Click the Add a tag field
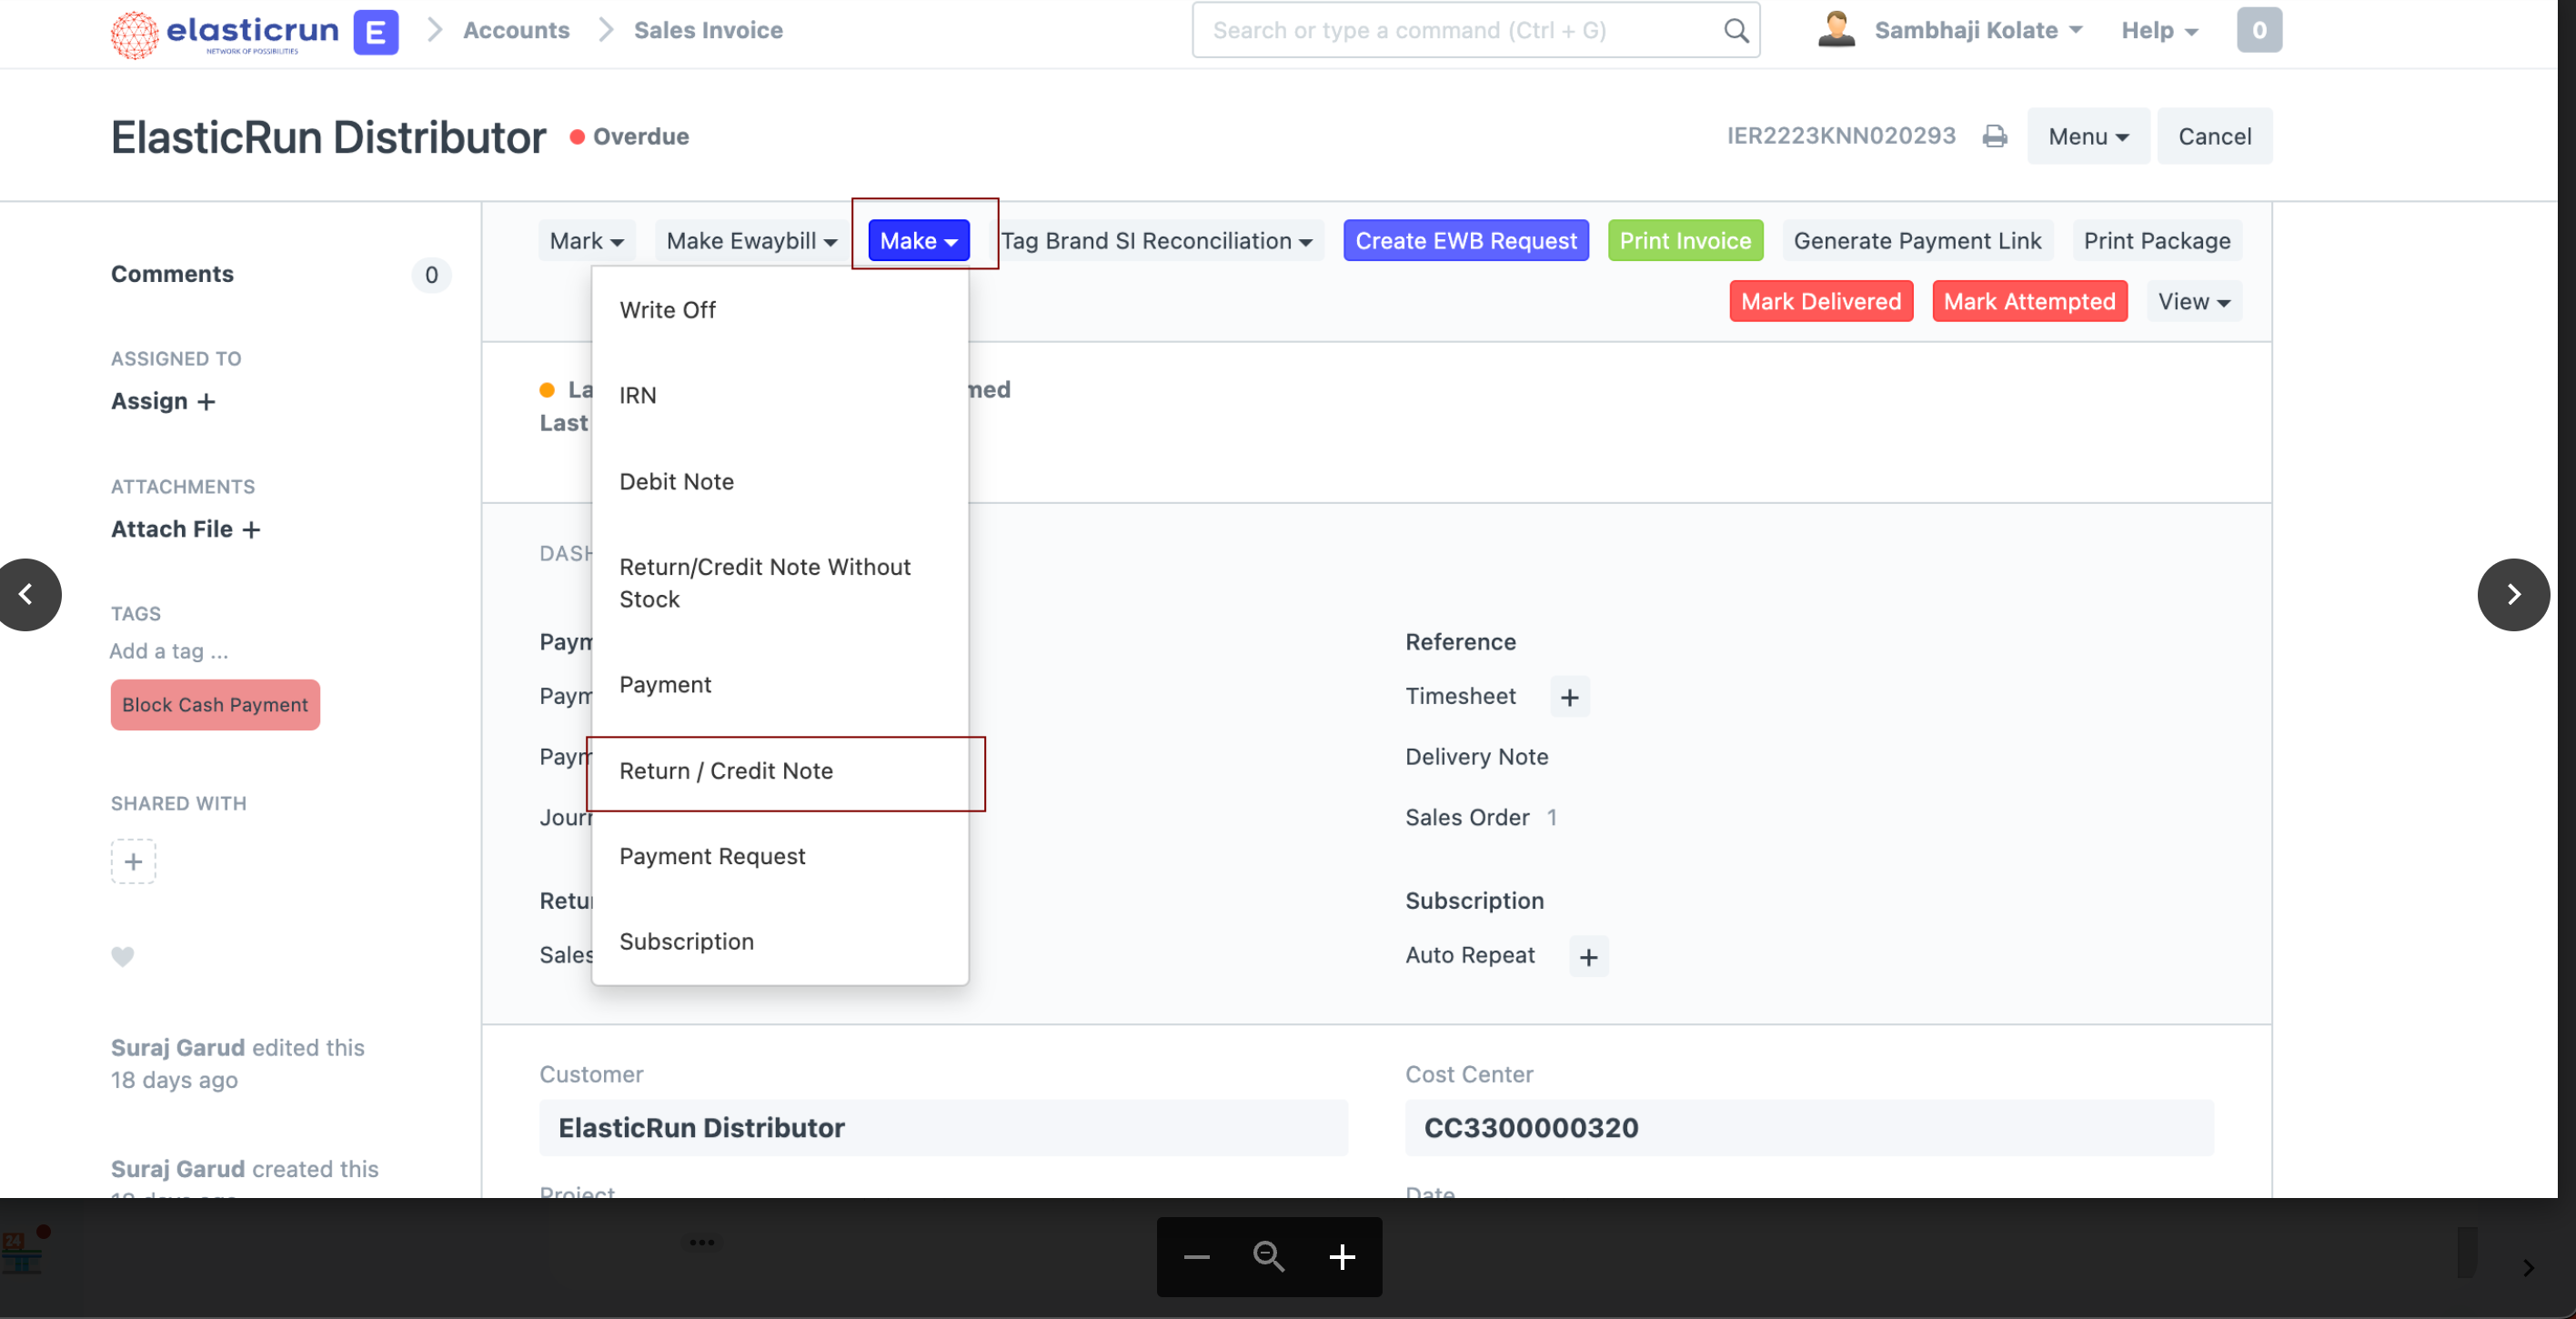 pos(169,652)
